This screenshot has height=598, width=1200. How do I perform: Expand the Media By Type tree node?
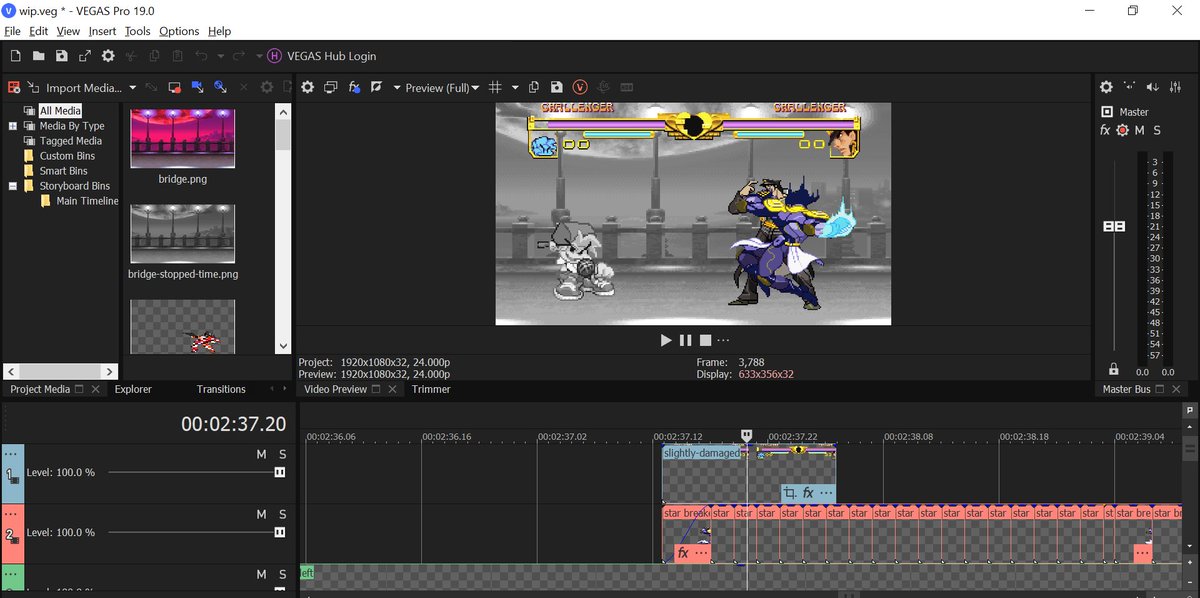coord(13,126)
